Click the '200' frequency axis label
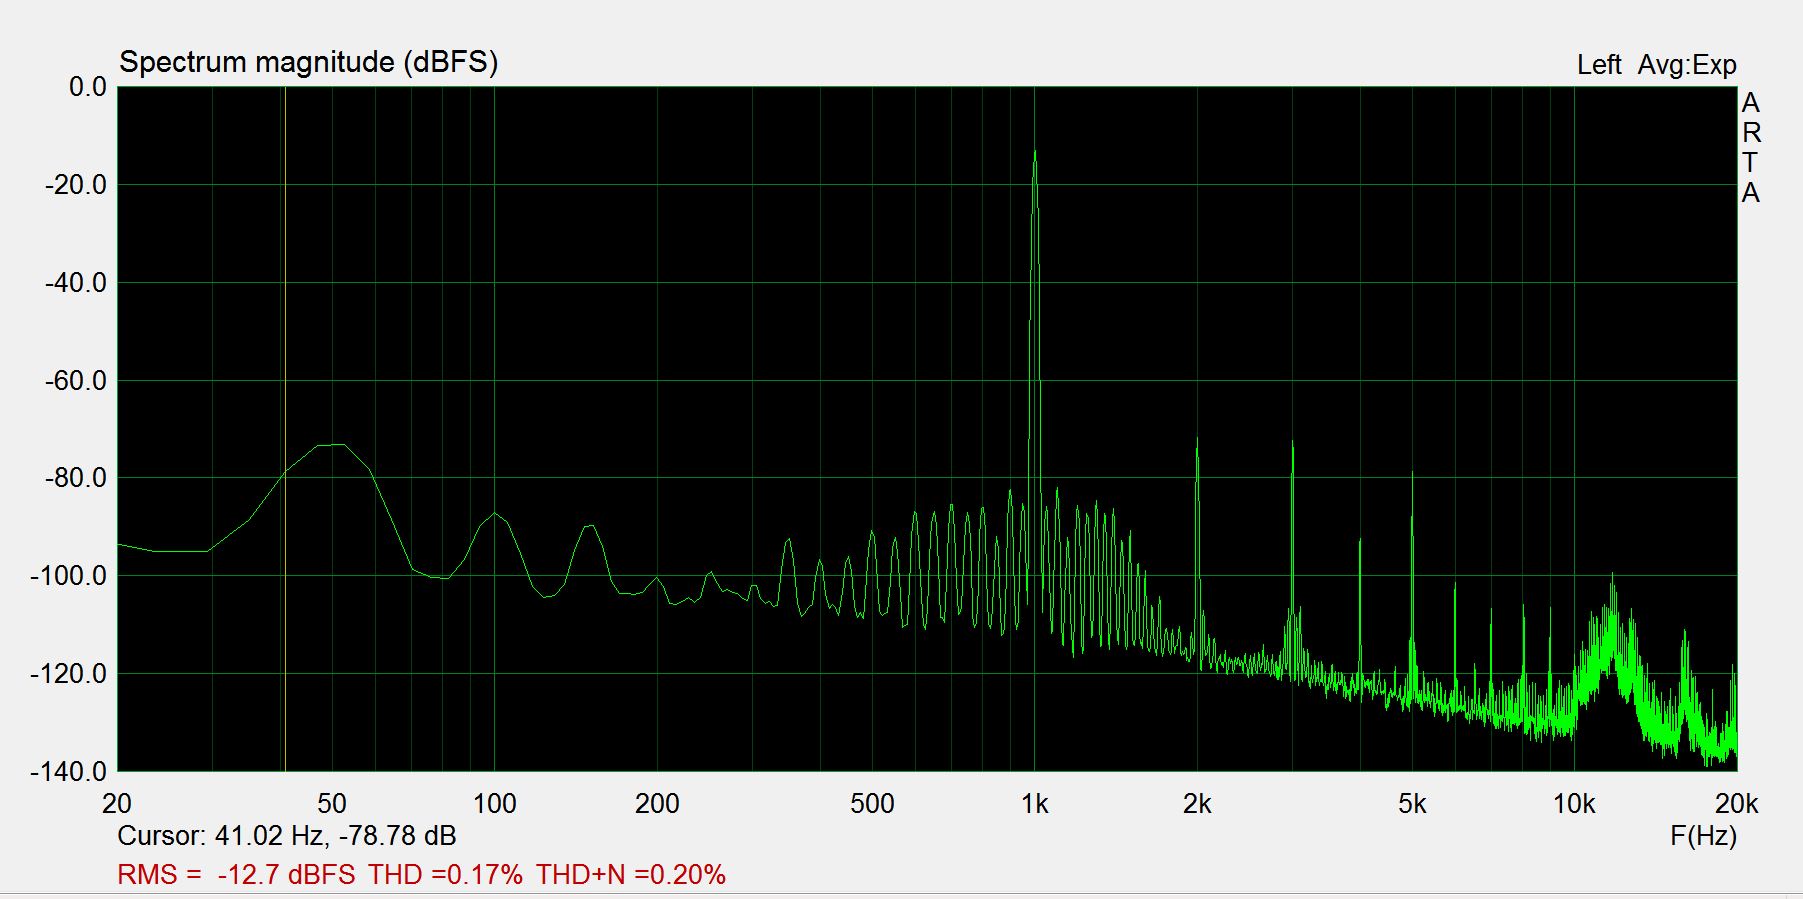Viewport: 1803px width, 899px height. pos(657,804)
